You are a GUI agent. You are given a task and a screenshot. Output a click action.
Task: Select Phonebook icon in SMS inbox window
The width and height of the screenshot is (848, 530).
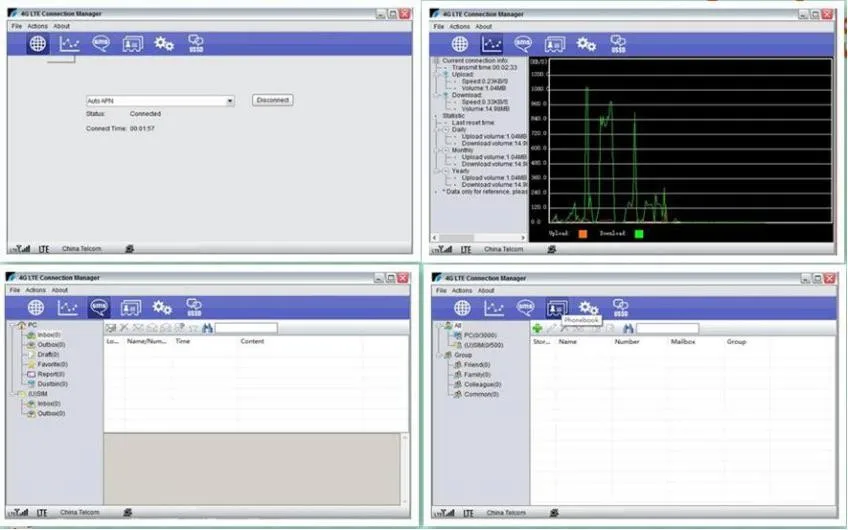pos(131,308)
